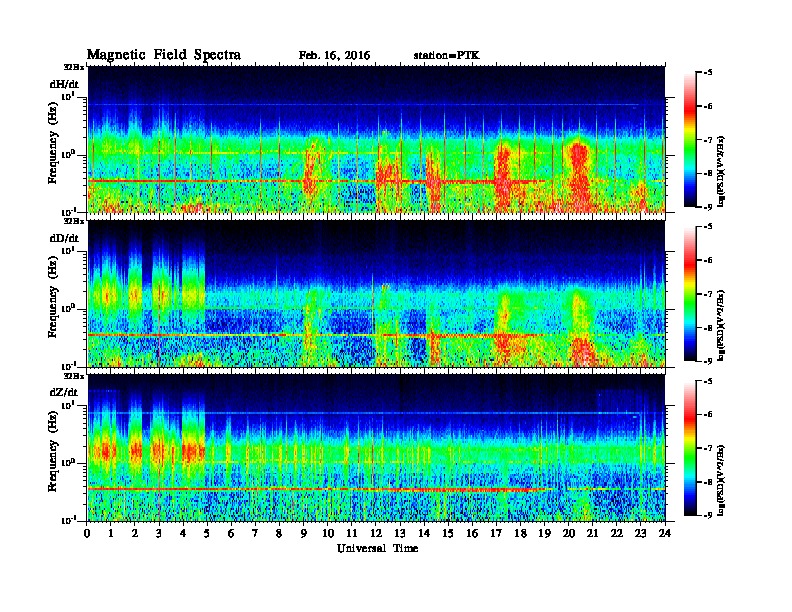This screenshot has width=792, height=612.
Task: Click hour '3' on the Universal Time axis
Action: pyautogui.click(x=159, y=533)
